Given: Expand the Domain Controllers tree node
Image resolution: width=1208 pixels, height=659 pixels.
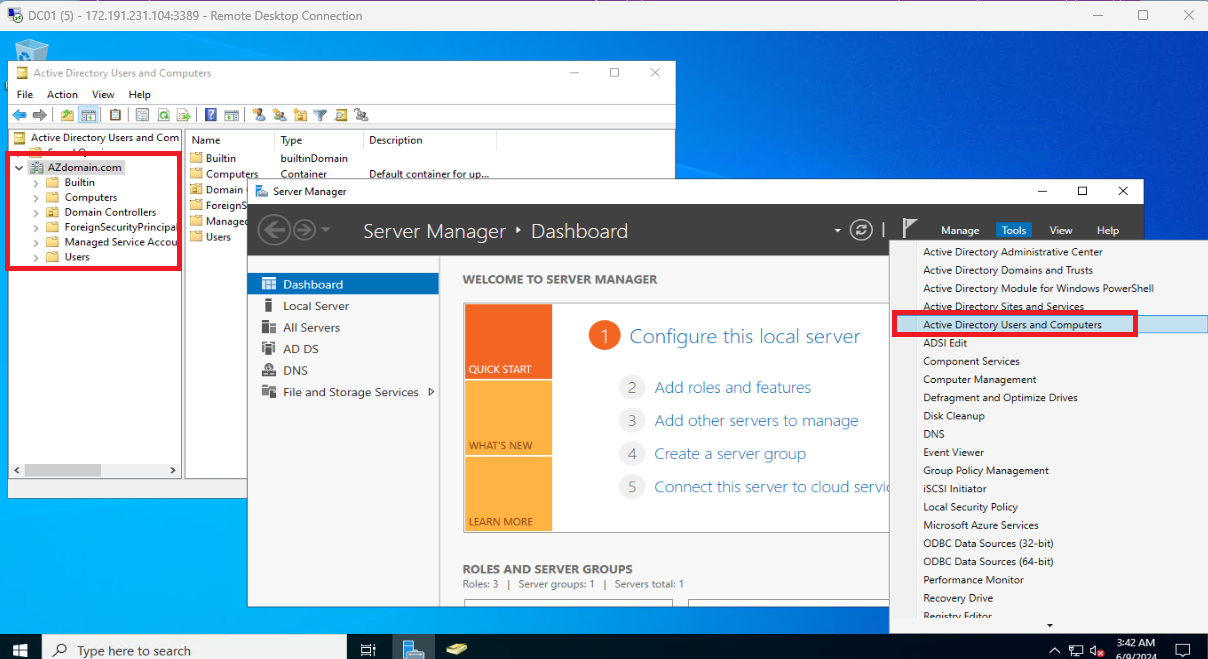Looking at the screenshot, I should pos(37,213).
